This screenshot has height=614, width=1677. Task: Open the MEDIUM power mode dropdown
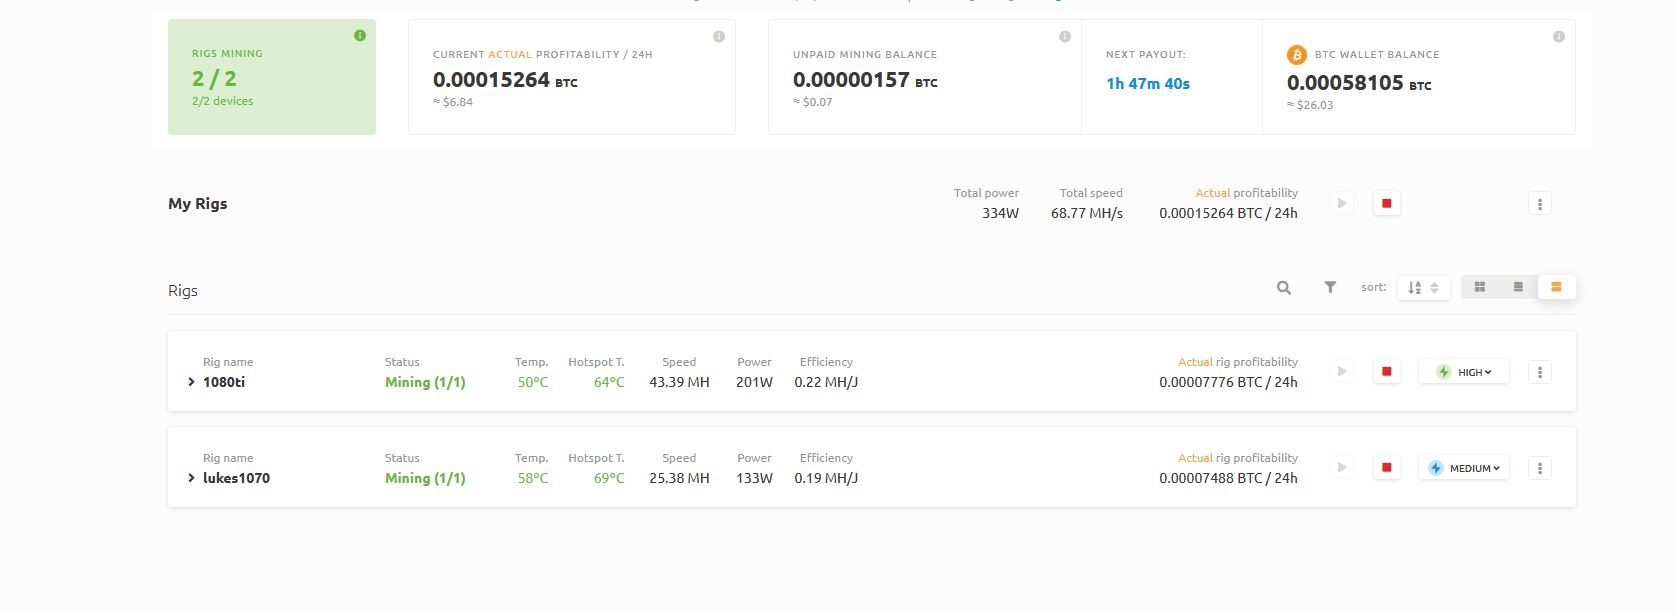pos(1464,468)
